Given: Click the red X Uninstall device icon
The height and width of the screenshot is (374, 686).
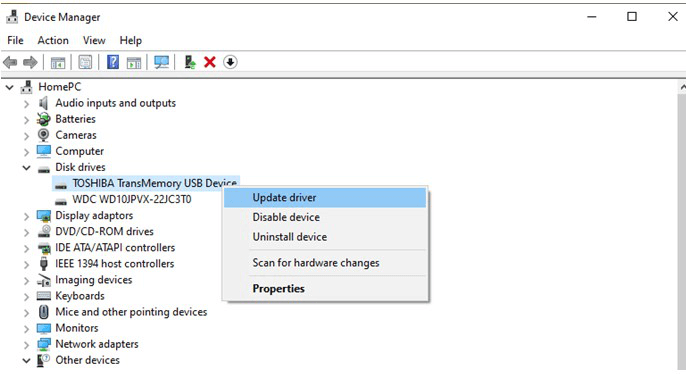Looking at the screenshot, I should [x=210, y=62].
